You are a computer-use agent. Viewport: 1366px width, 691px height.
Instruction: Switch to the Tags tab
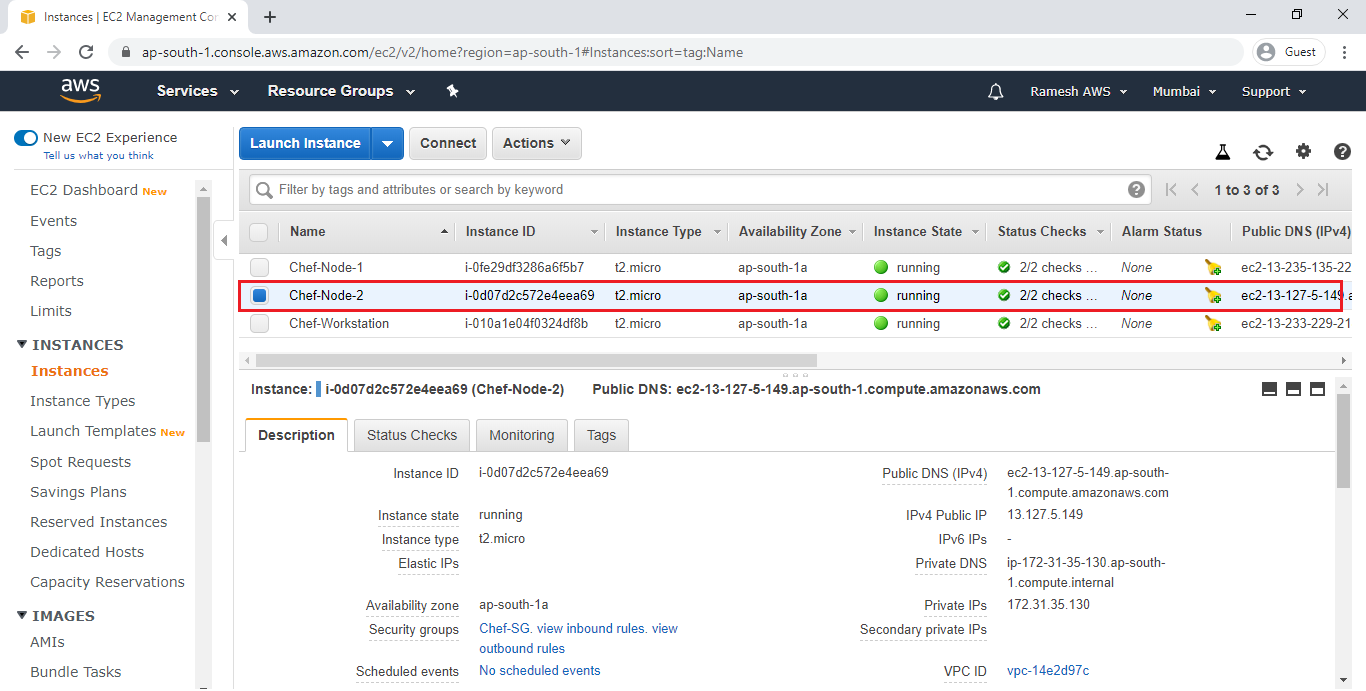click(x=601, y=435)
